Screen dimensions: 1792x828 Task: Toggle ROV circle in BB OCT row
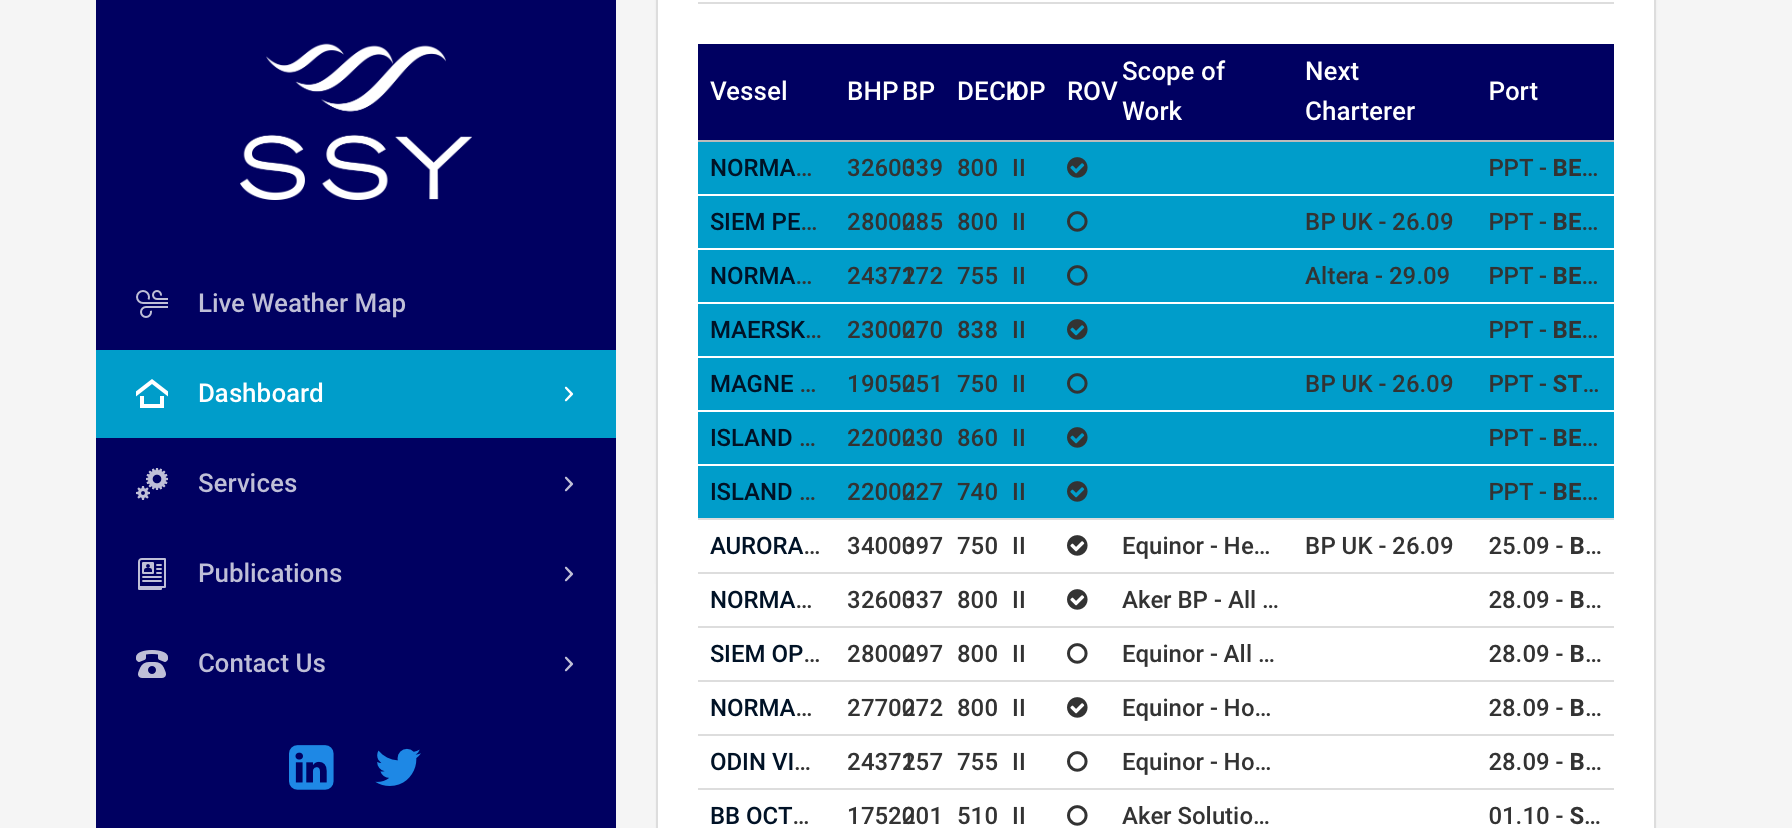(x=1077, y=816)
